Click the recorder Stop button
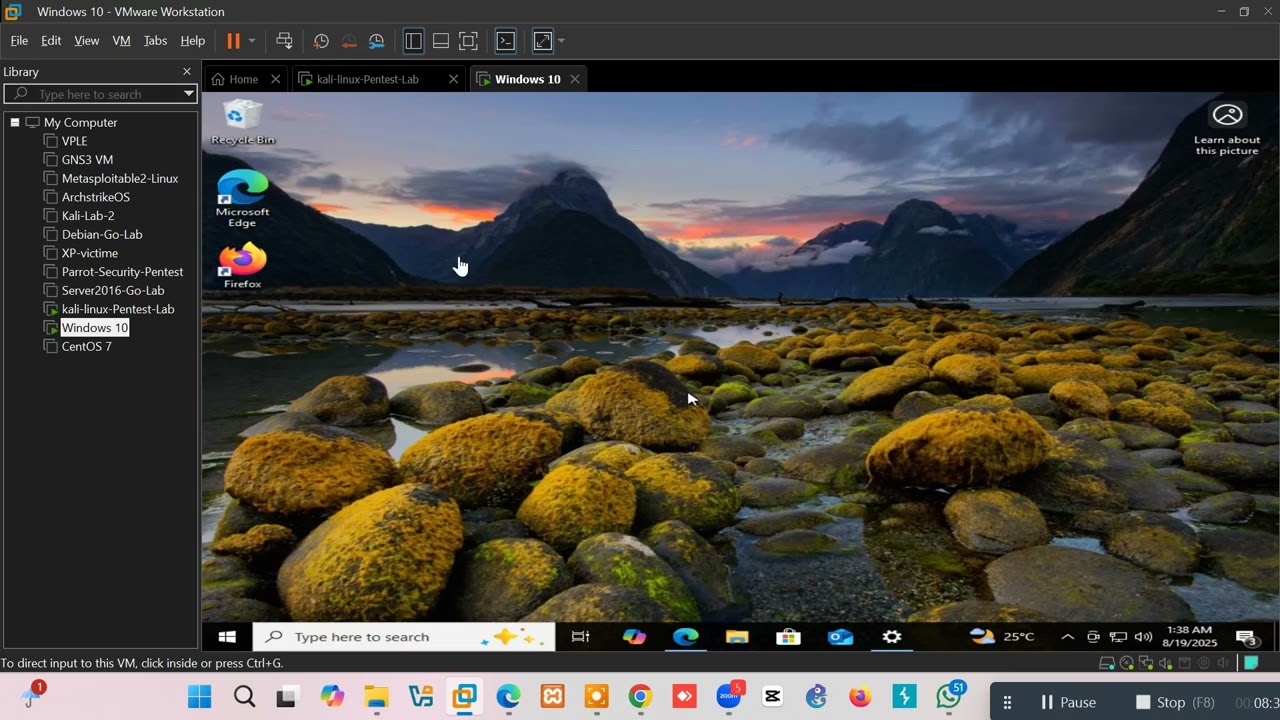 point(1175,702)
